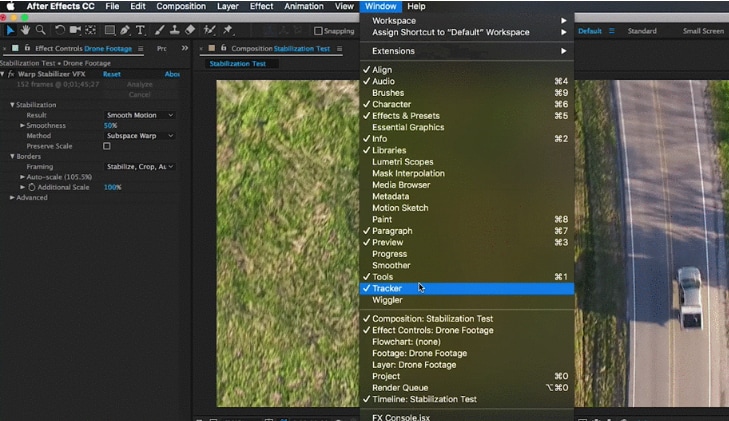Select the Eraser tool
This screenshot has height=421, width=729.
(x=190, y=30)
